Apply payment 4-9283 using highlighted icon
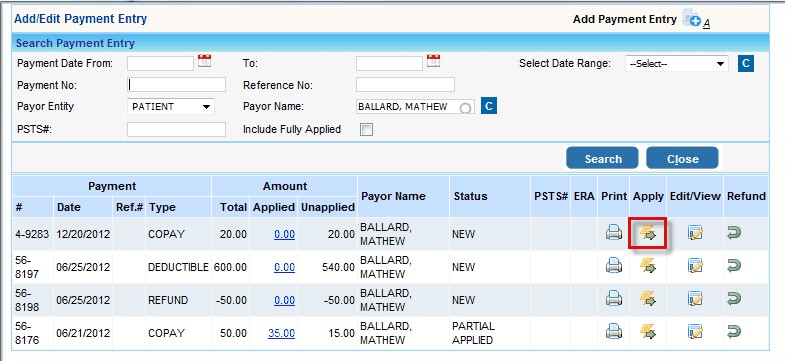 [x=648, y=233]
